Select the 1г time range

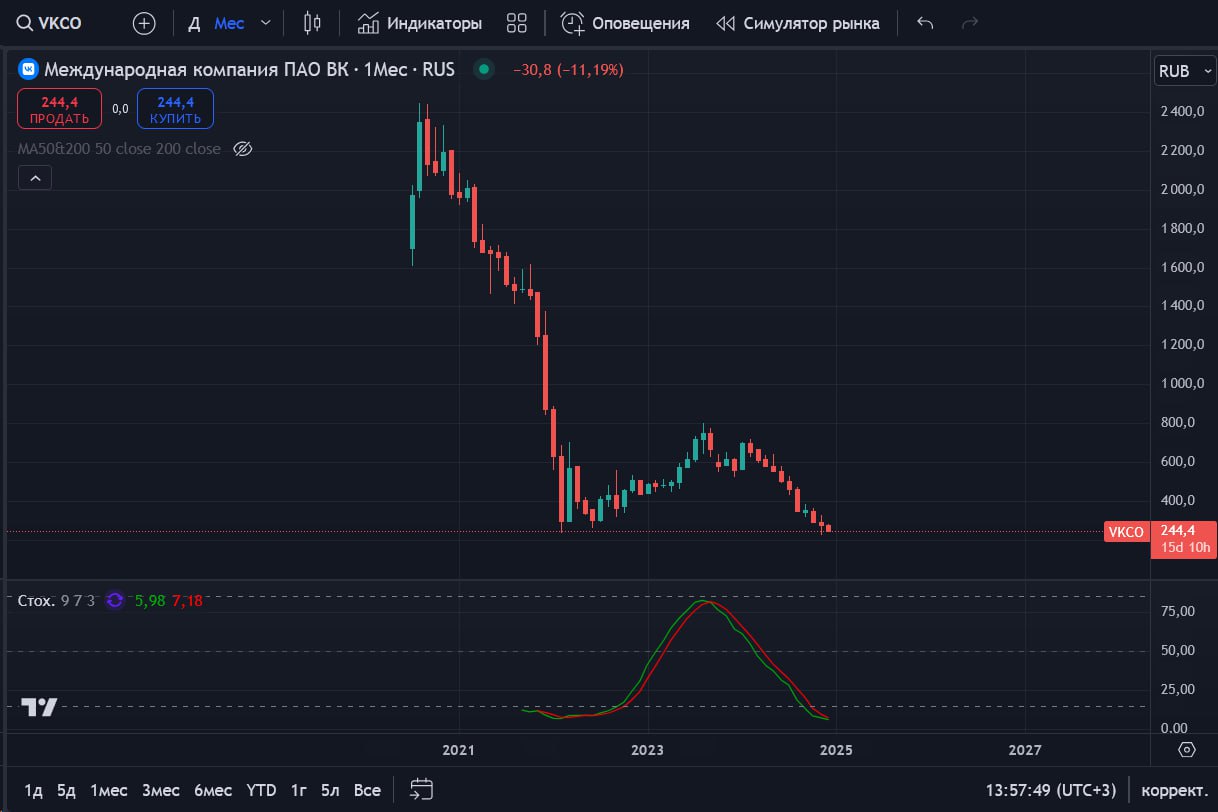coord(298,790)
